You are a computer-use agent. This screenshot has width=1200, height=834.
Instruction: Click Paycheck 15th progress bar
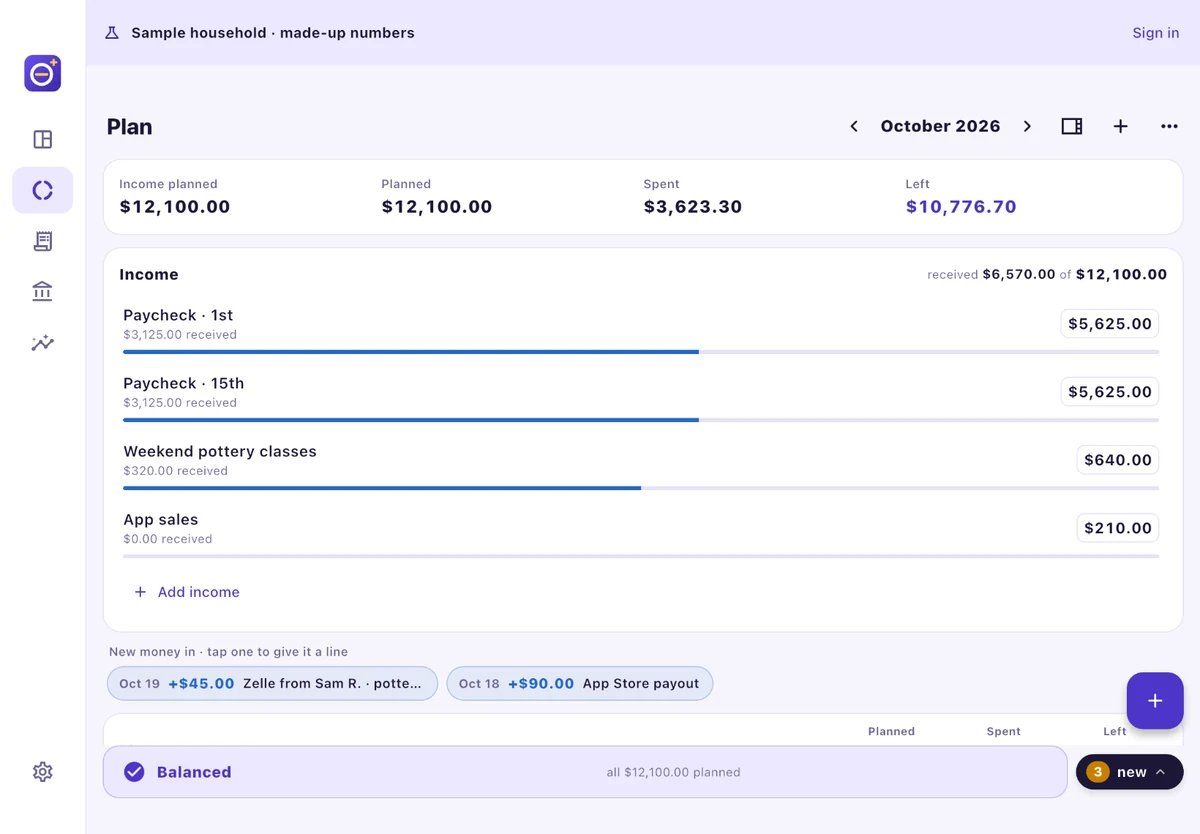coord(641,420)
